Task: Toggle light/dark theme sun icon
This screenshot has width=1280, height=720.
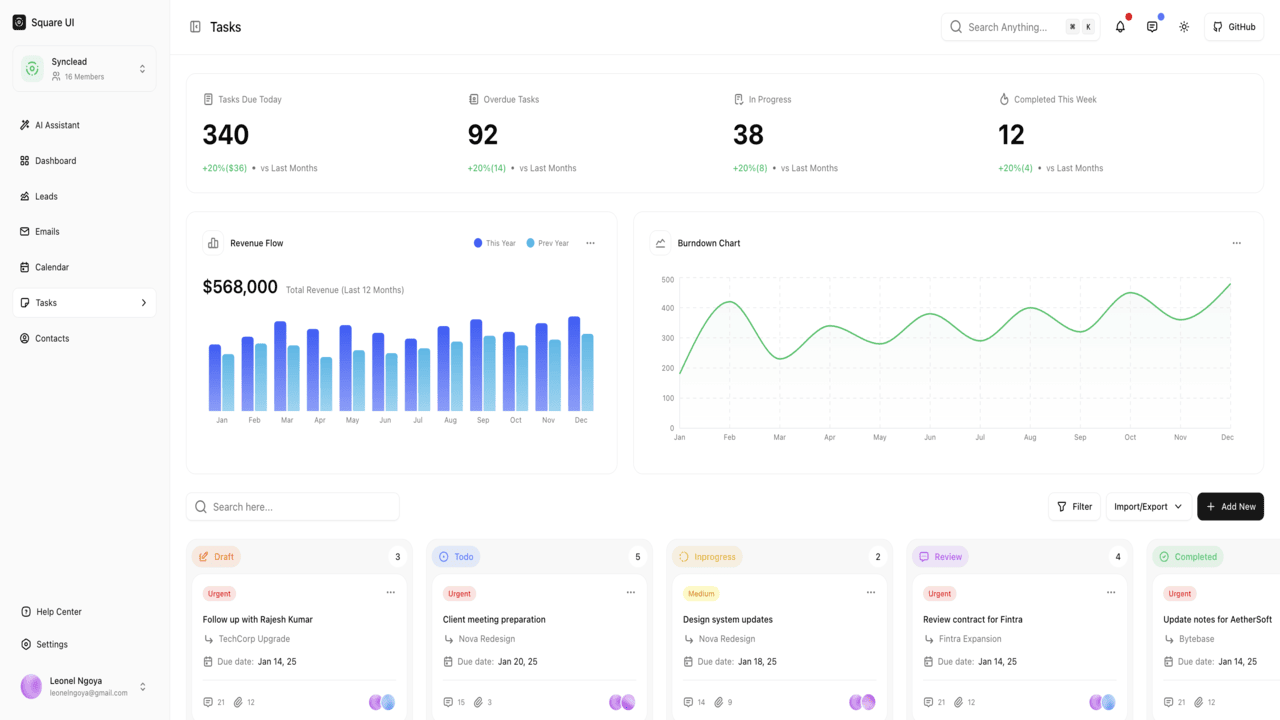Action: pyautogui.click(x=1184, y=27)
